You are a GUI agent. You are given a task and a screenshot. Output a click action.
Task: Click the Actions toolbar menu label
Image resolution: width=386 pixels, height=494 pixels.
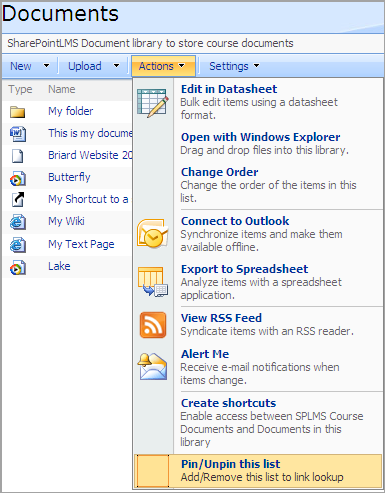coord(156,66)
